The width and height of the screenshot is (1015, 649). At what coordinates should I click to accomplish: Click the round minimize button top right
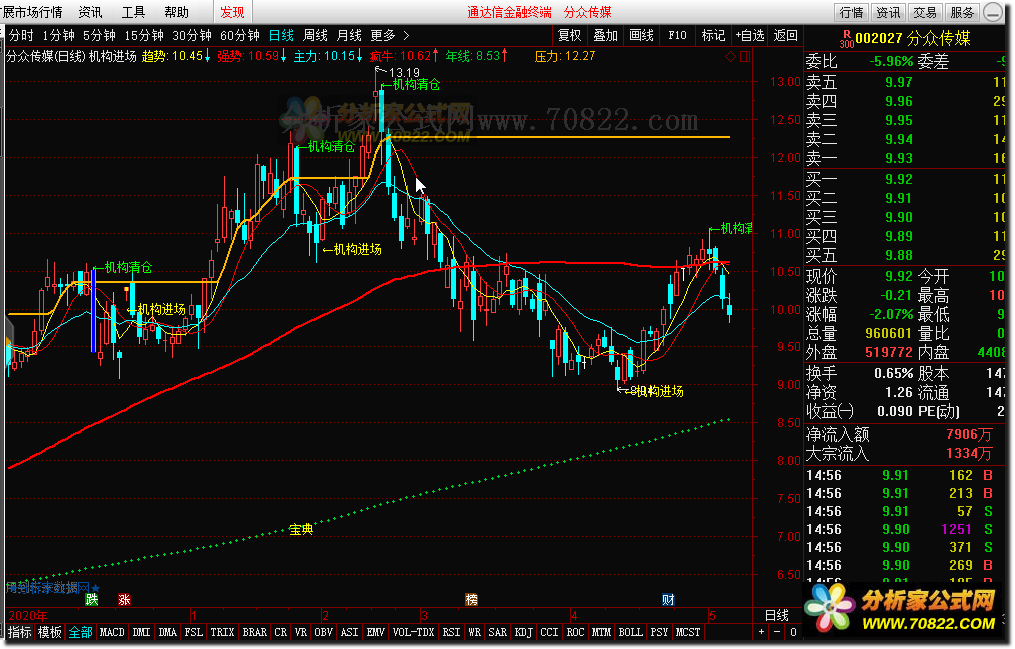tap(993, 12)
